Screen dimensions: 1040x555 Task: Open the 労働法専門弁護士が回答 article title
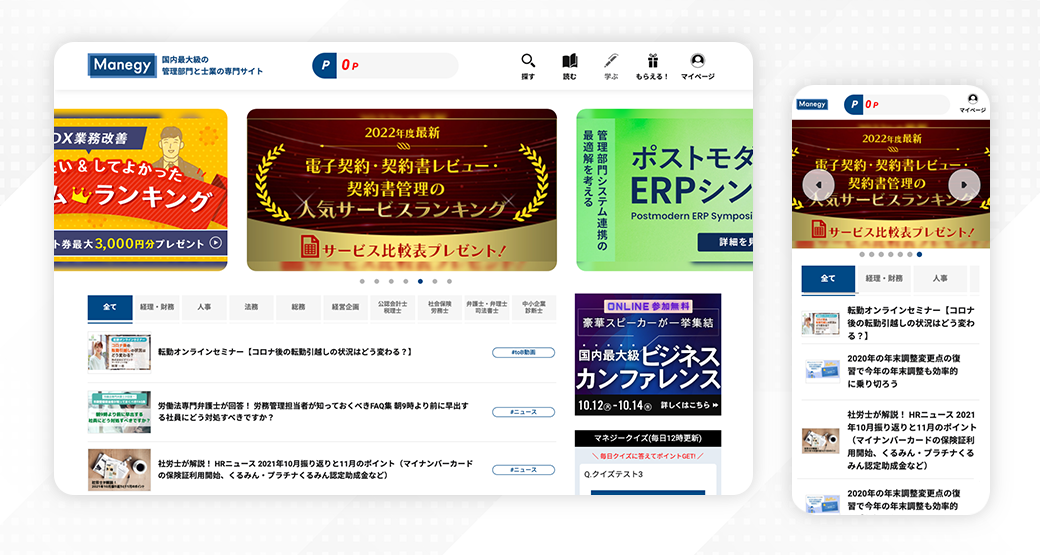(313, 412)
